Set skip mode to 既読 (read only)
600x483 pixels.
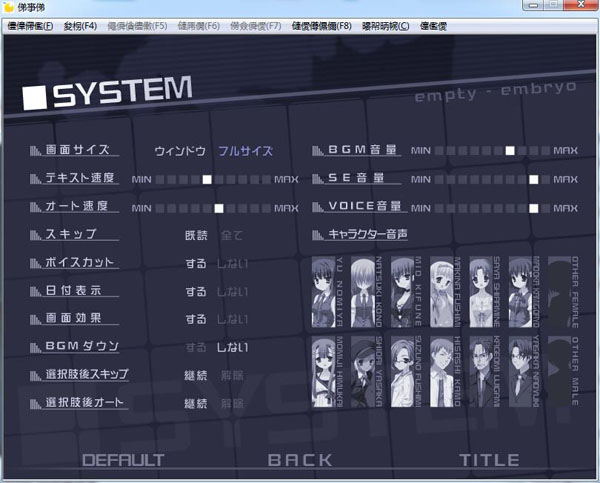(196, 235)
